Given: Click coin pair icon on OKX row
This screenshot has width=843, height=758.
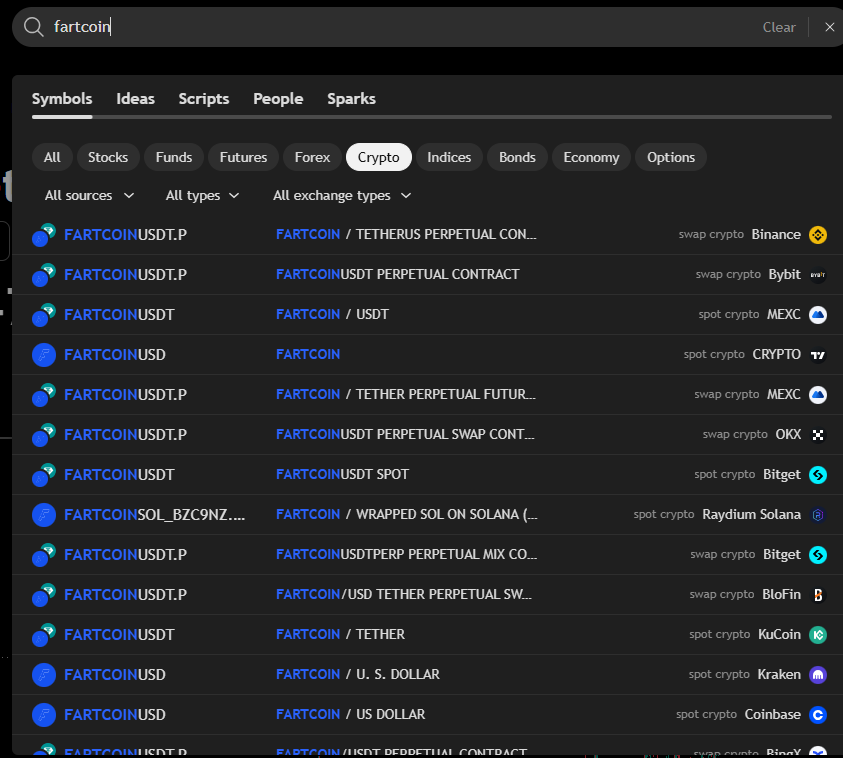Looking at the screenshot, I should [x=44, y=434].
